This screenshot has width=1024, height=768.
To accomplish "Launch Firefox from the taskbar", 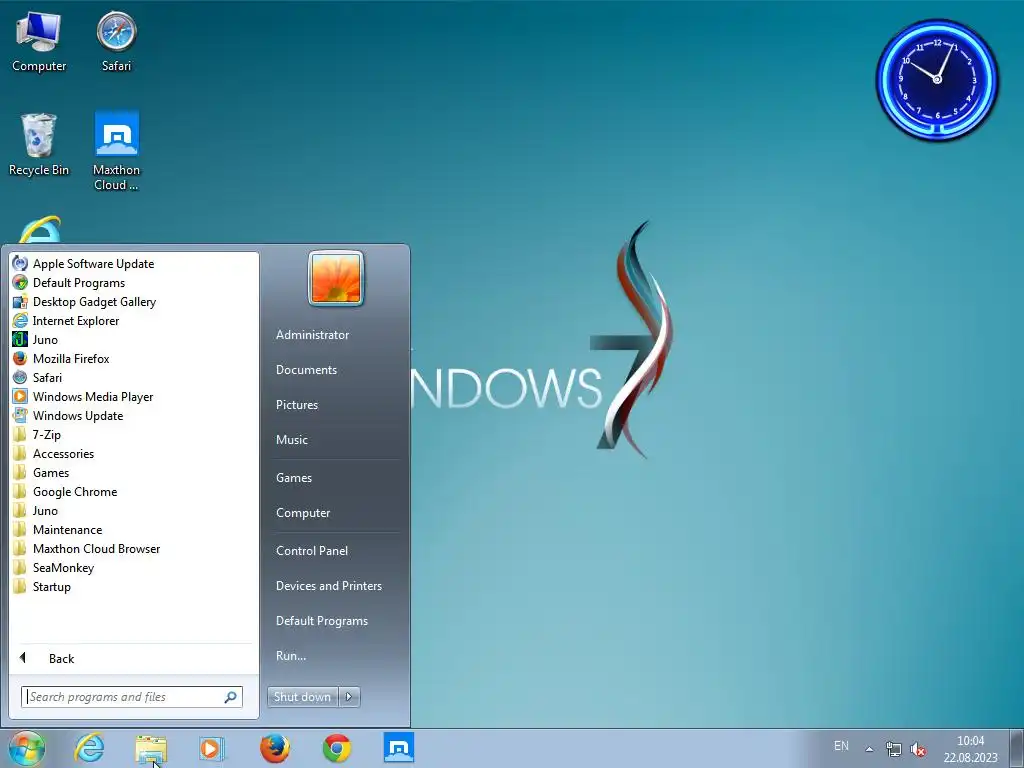I will (x=275, y=748).
